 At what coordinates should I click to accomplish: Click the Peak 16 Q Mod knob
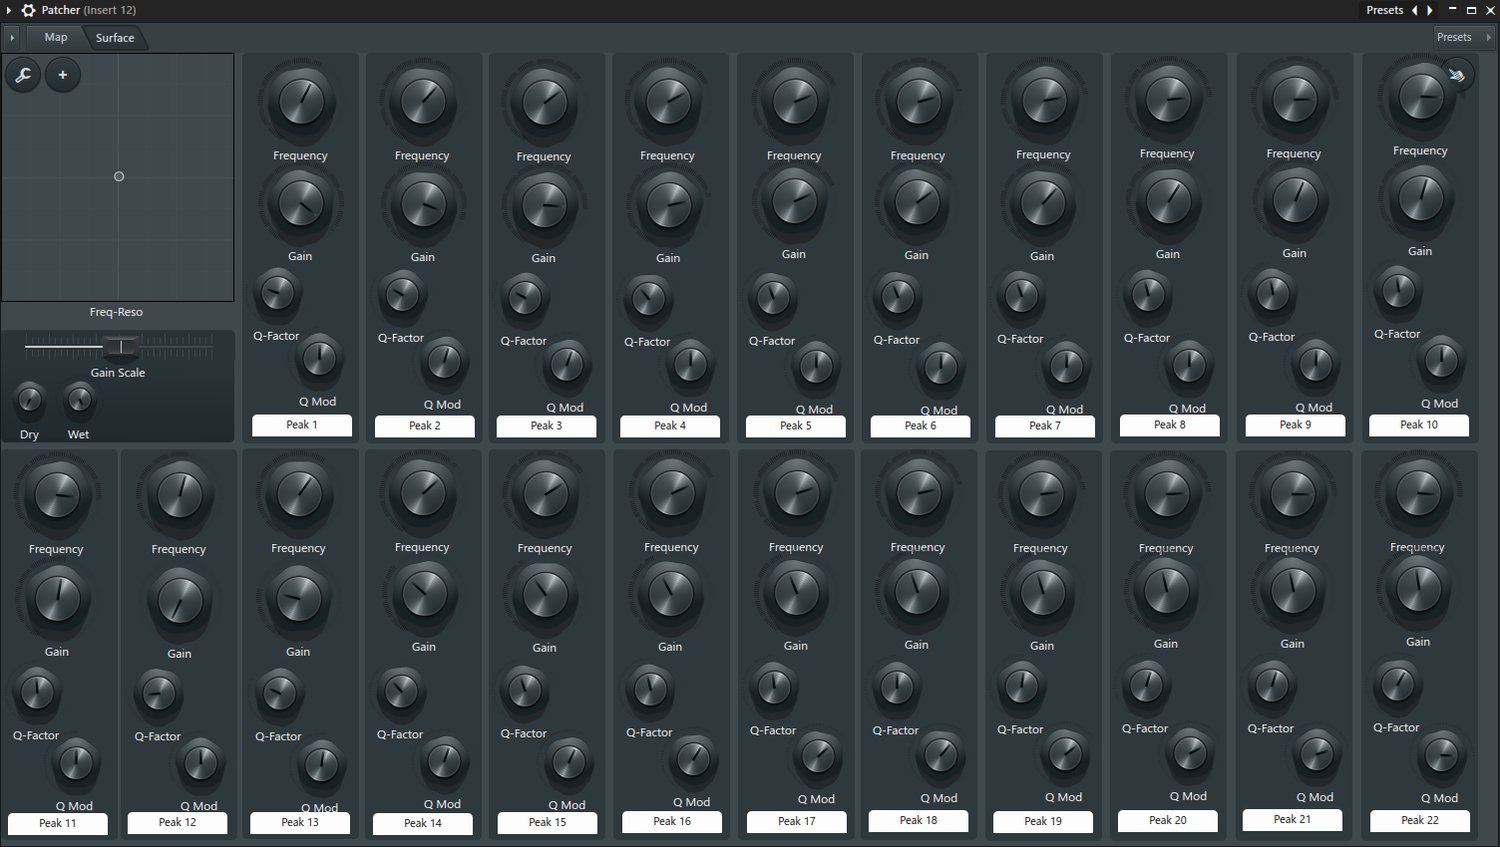[x=692, y=759]
